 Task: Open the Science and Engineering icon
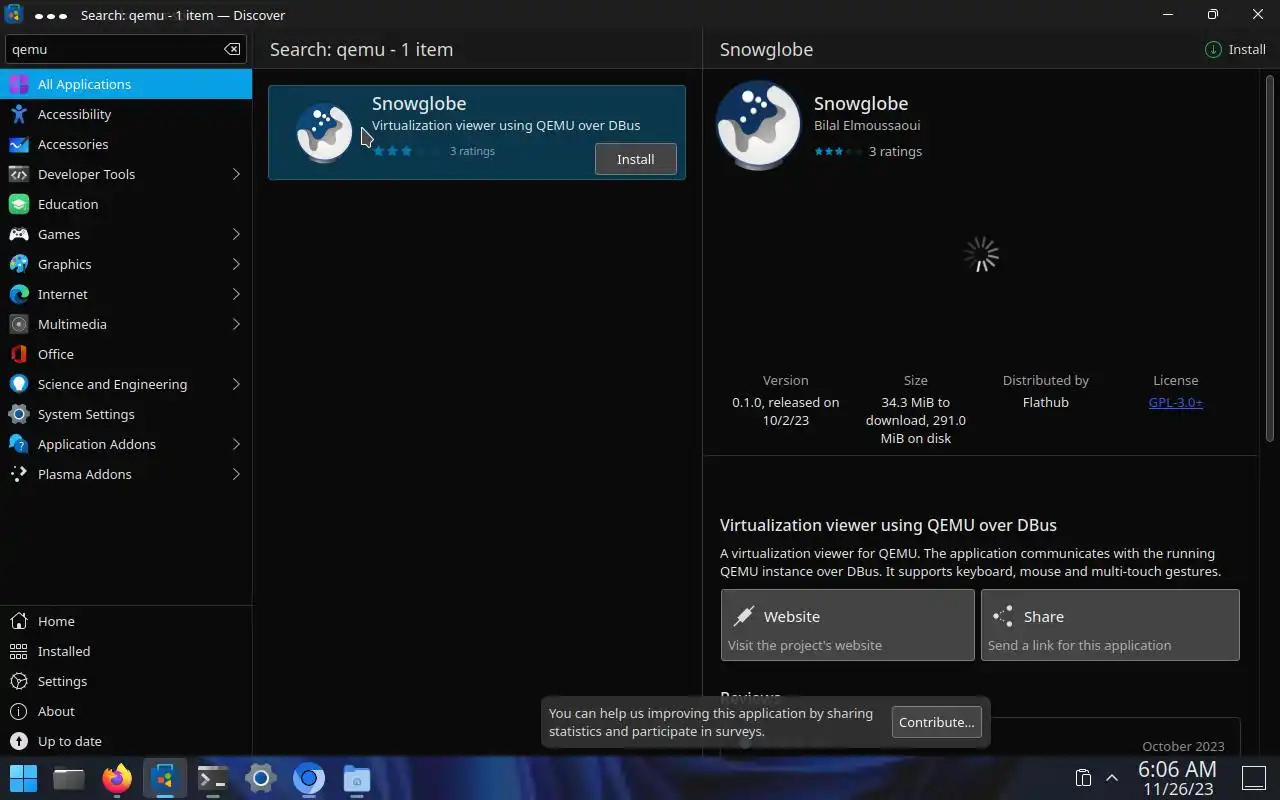(x=19, y=384)
